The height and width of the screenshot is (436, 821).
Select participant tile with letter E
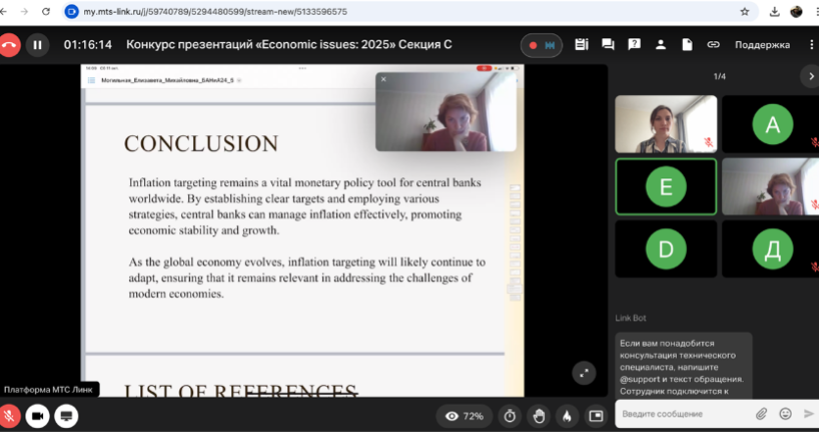(x=665, y=187)
